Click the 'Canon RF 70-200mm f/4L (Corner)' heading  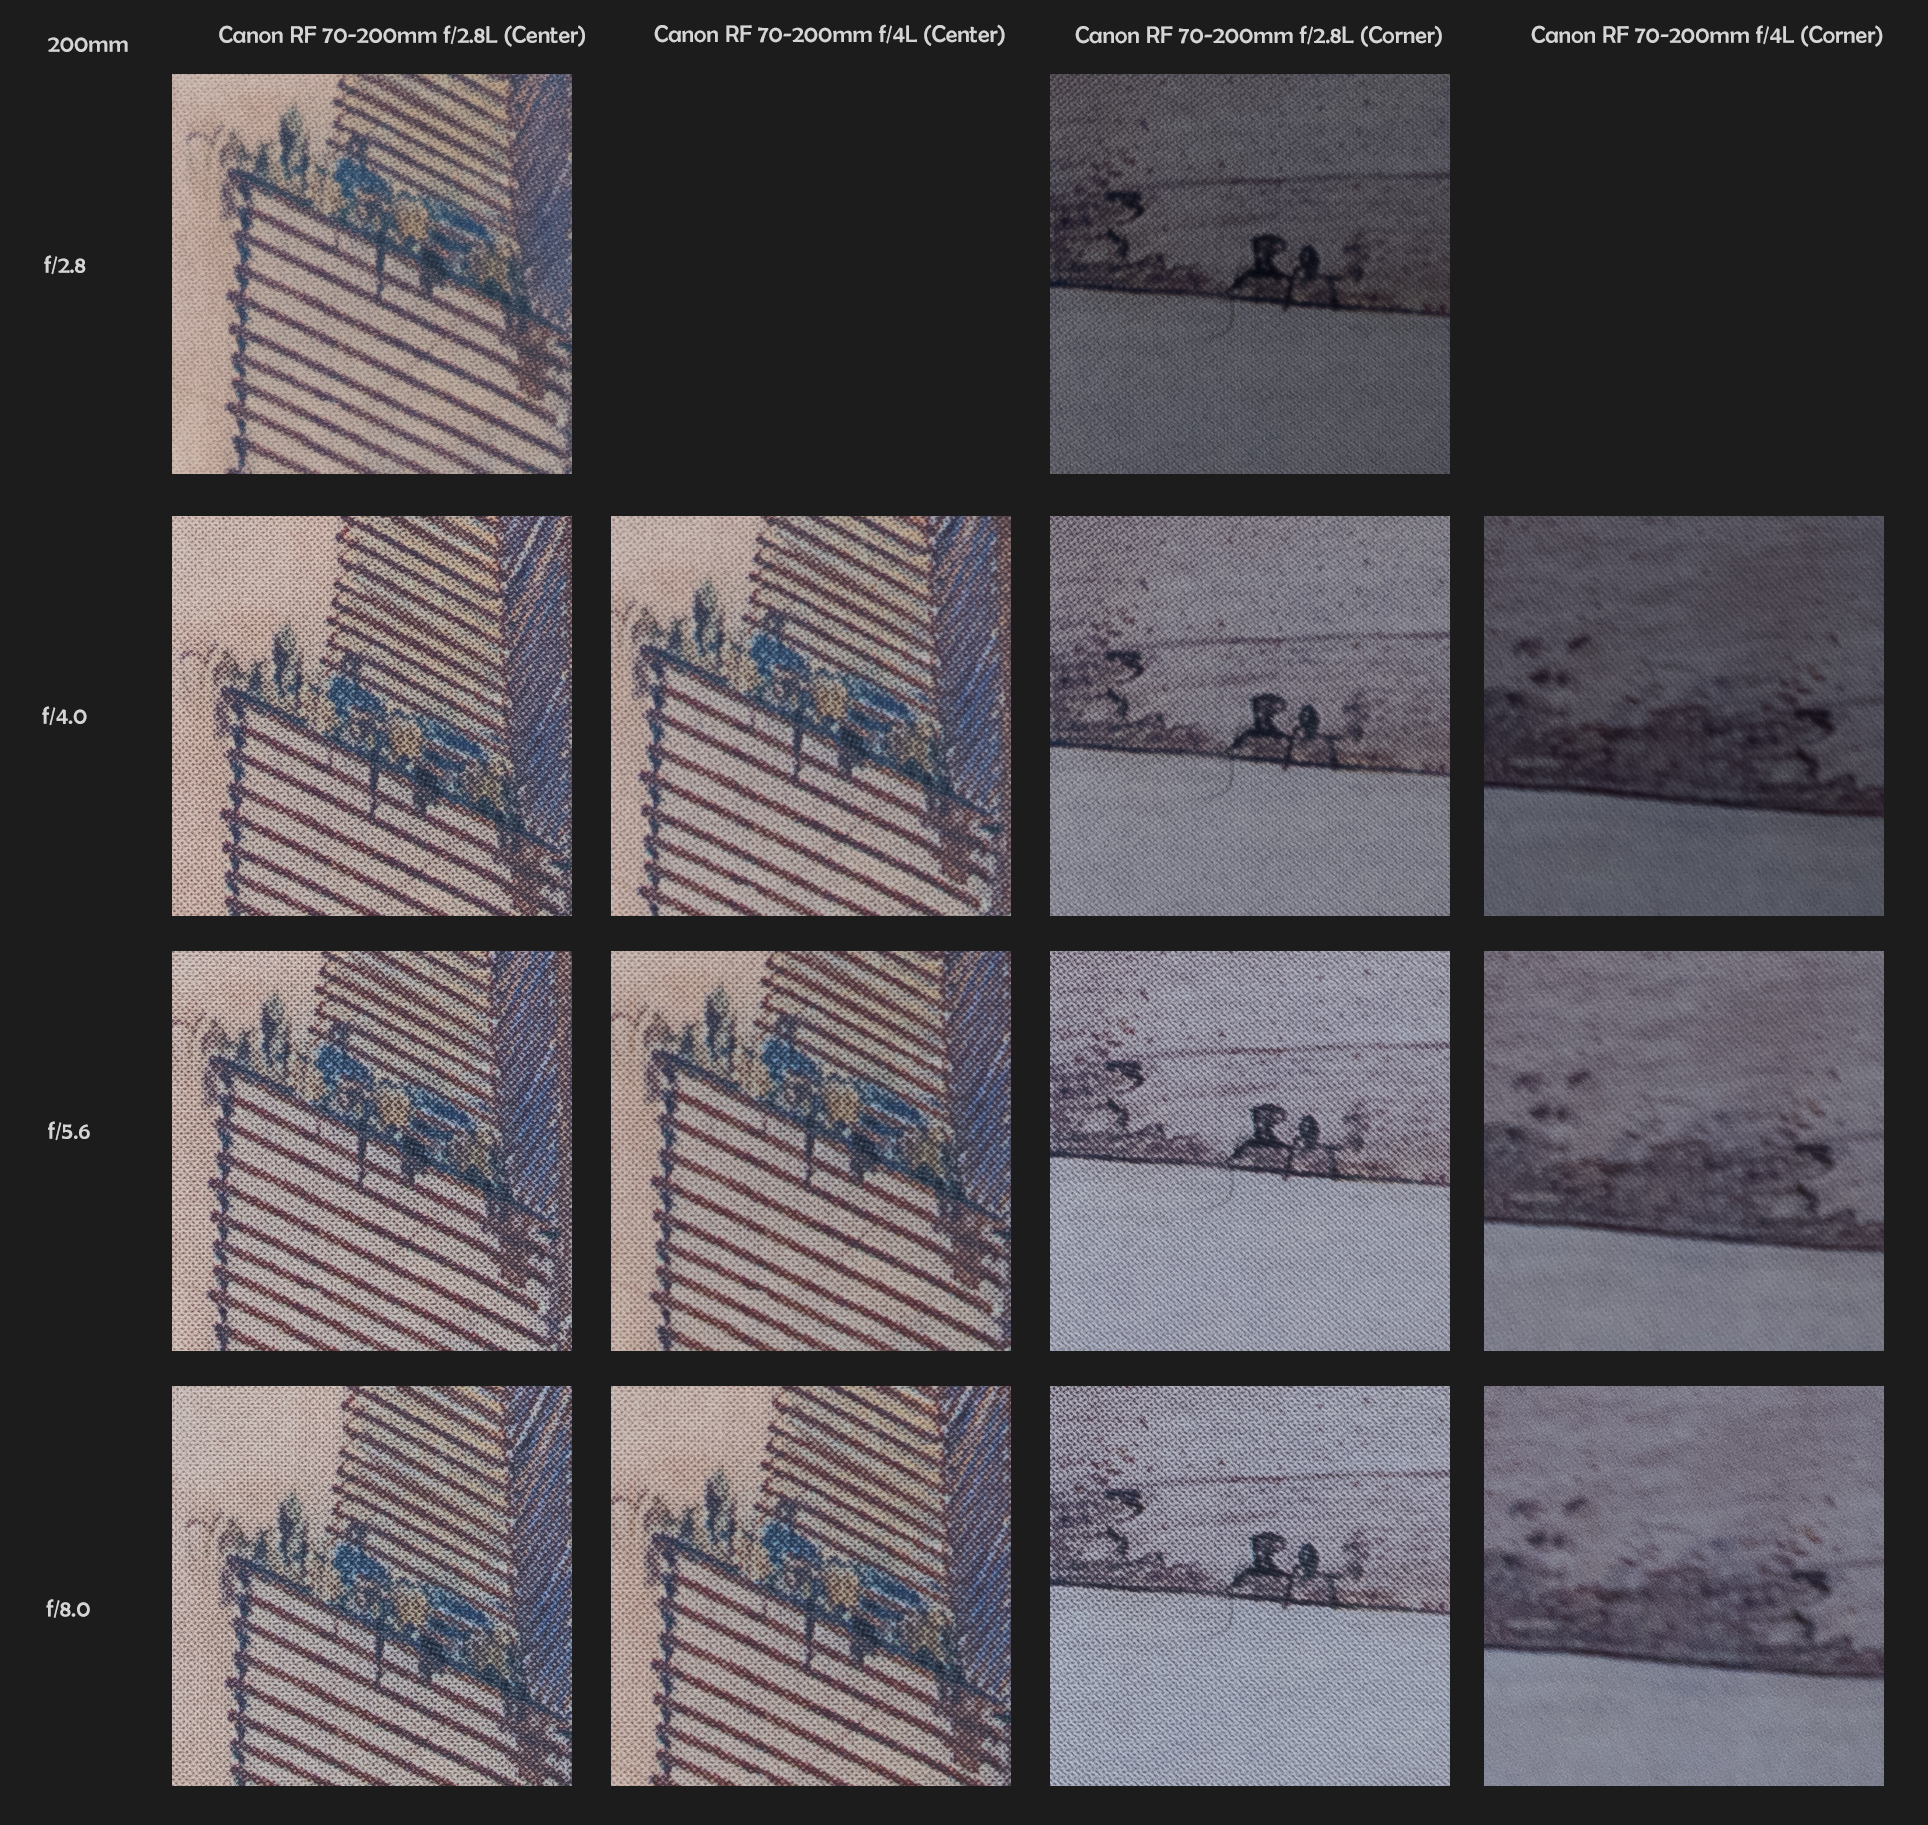1706,35
